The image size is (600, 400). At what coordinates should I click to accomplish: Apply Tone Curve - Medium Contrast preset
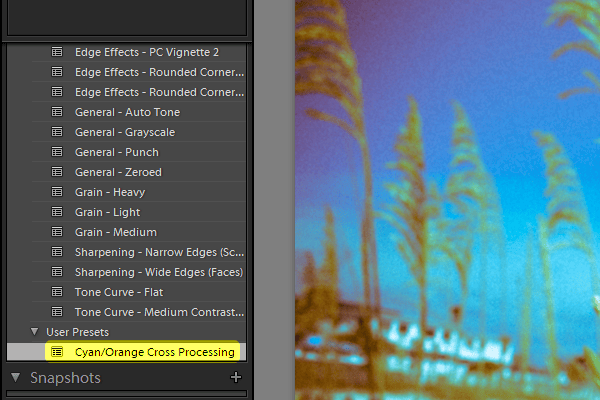click(159, 312)
